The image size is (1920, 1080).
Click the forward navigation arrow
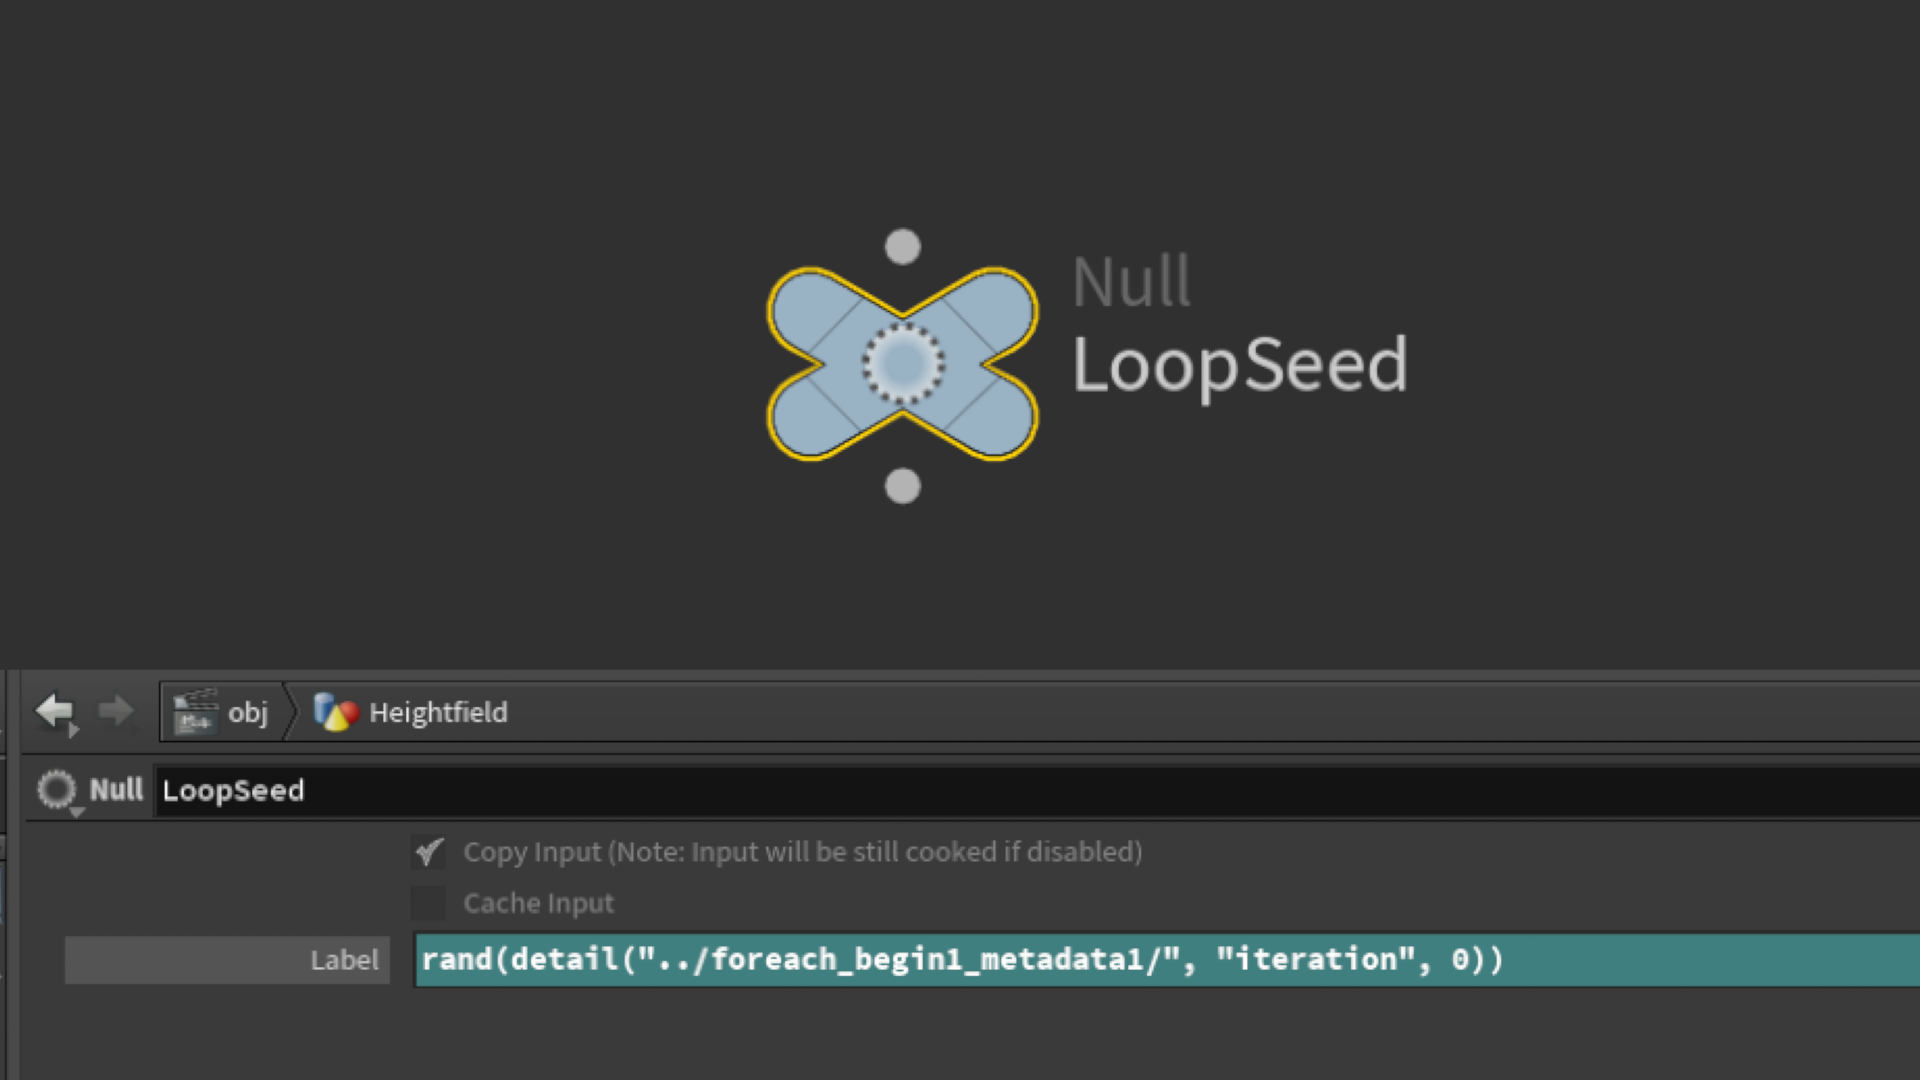115,711
